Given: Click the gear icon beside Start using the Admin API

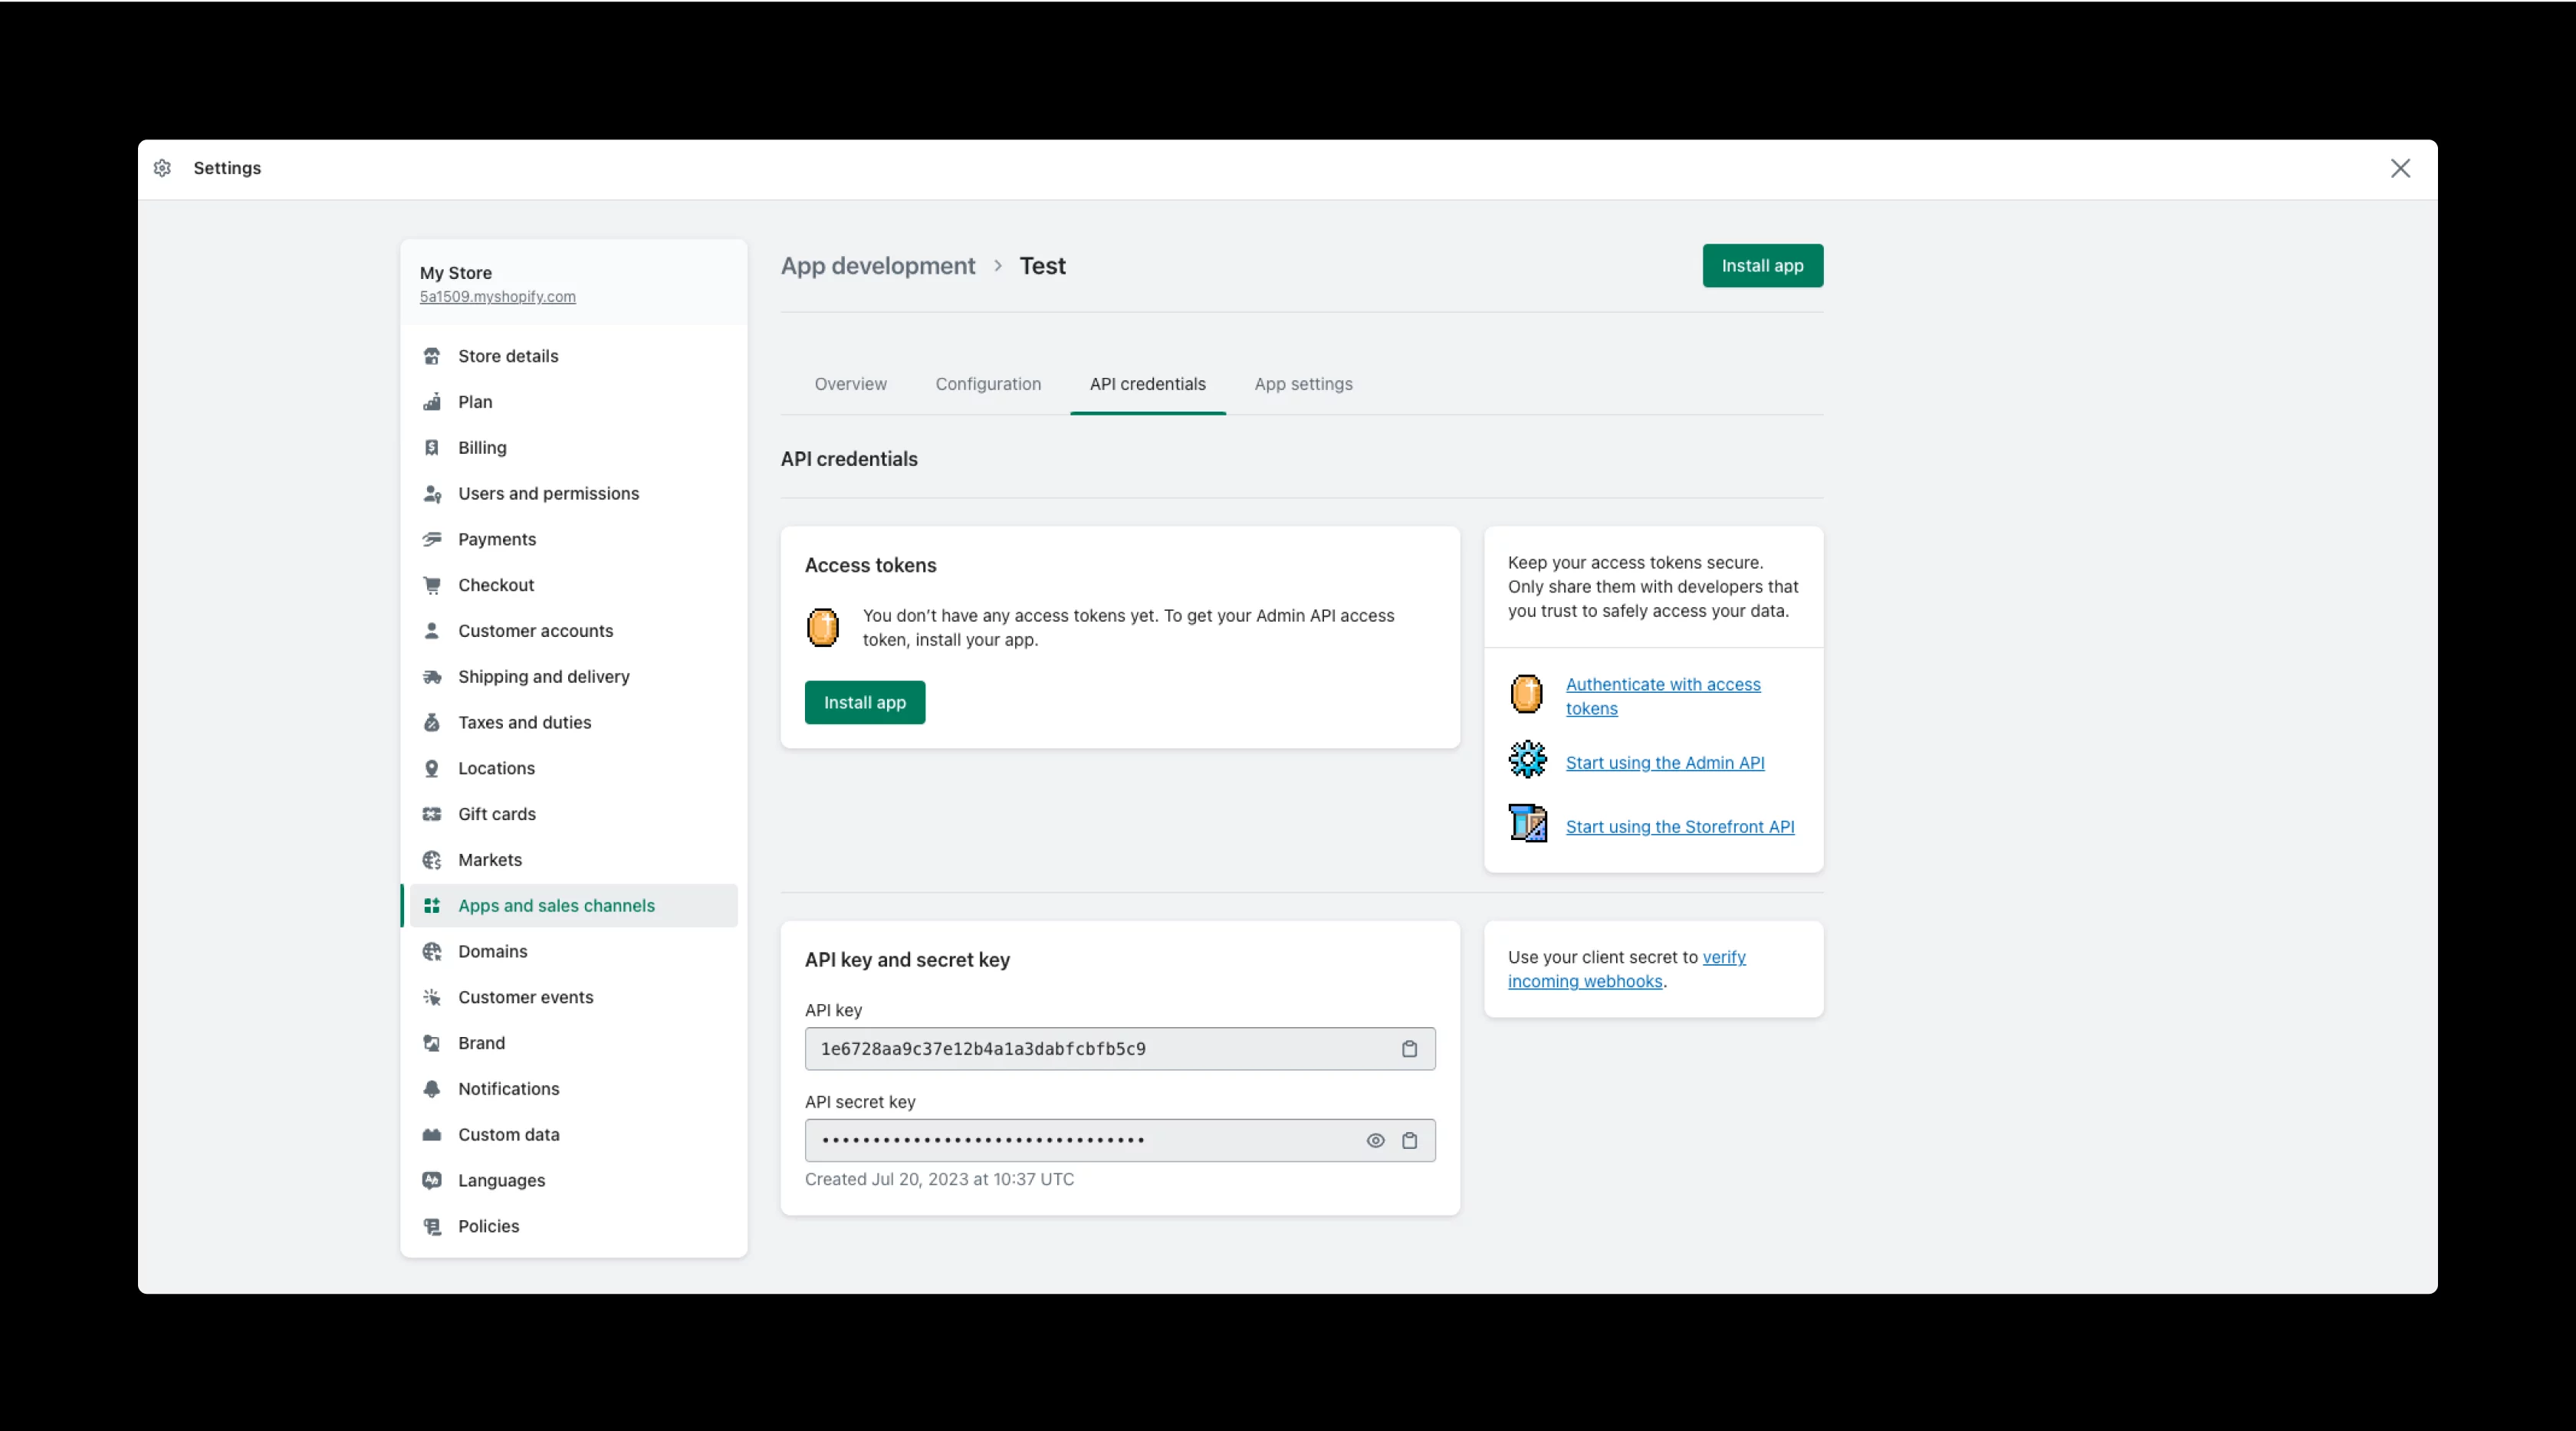Looking at the screenshot, I should tap(1527, 760).
